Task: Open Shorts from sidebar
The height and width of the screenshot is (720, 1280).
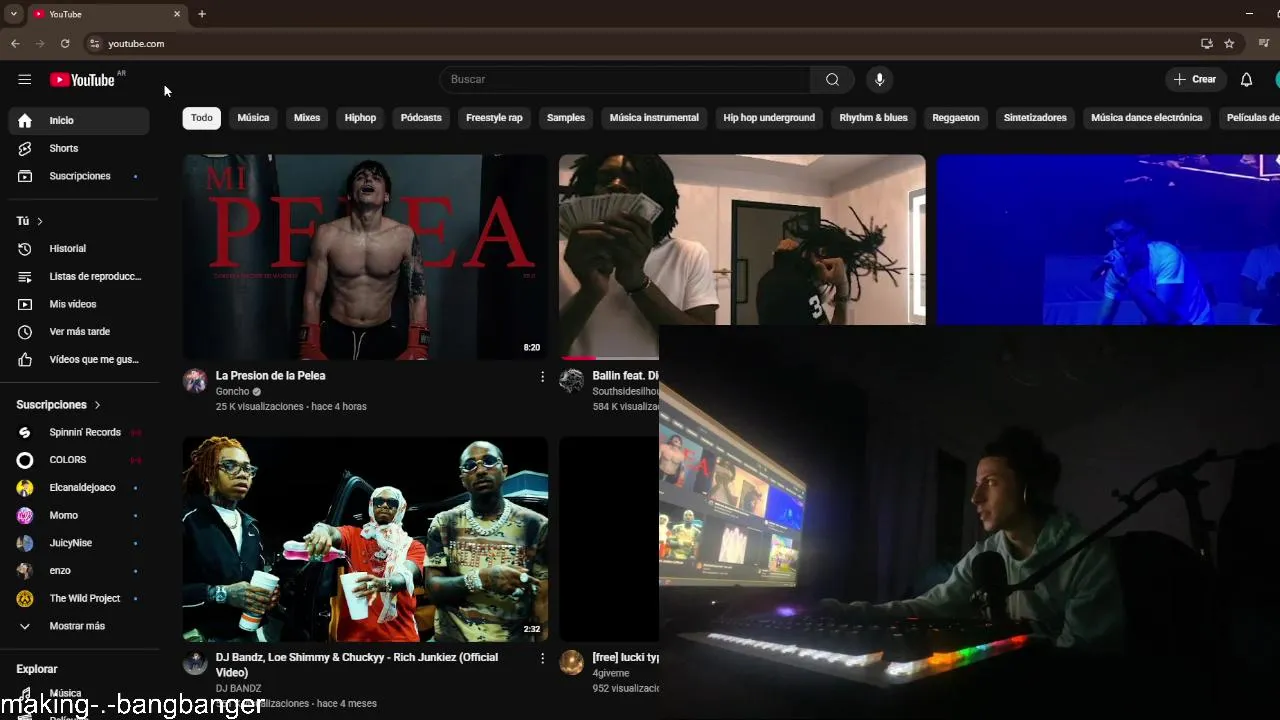Action: 79,148
